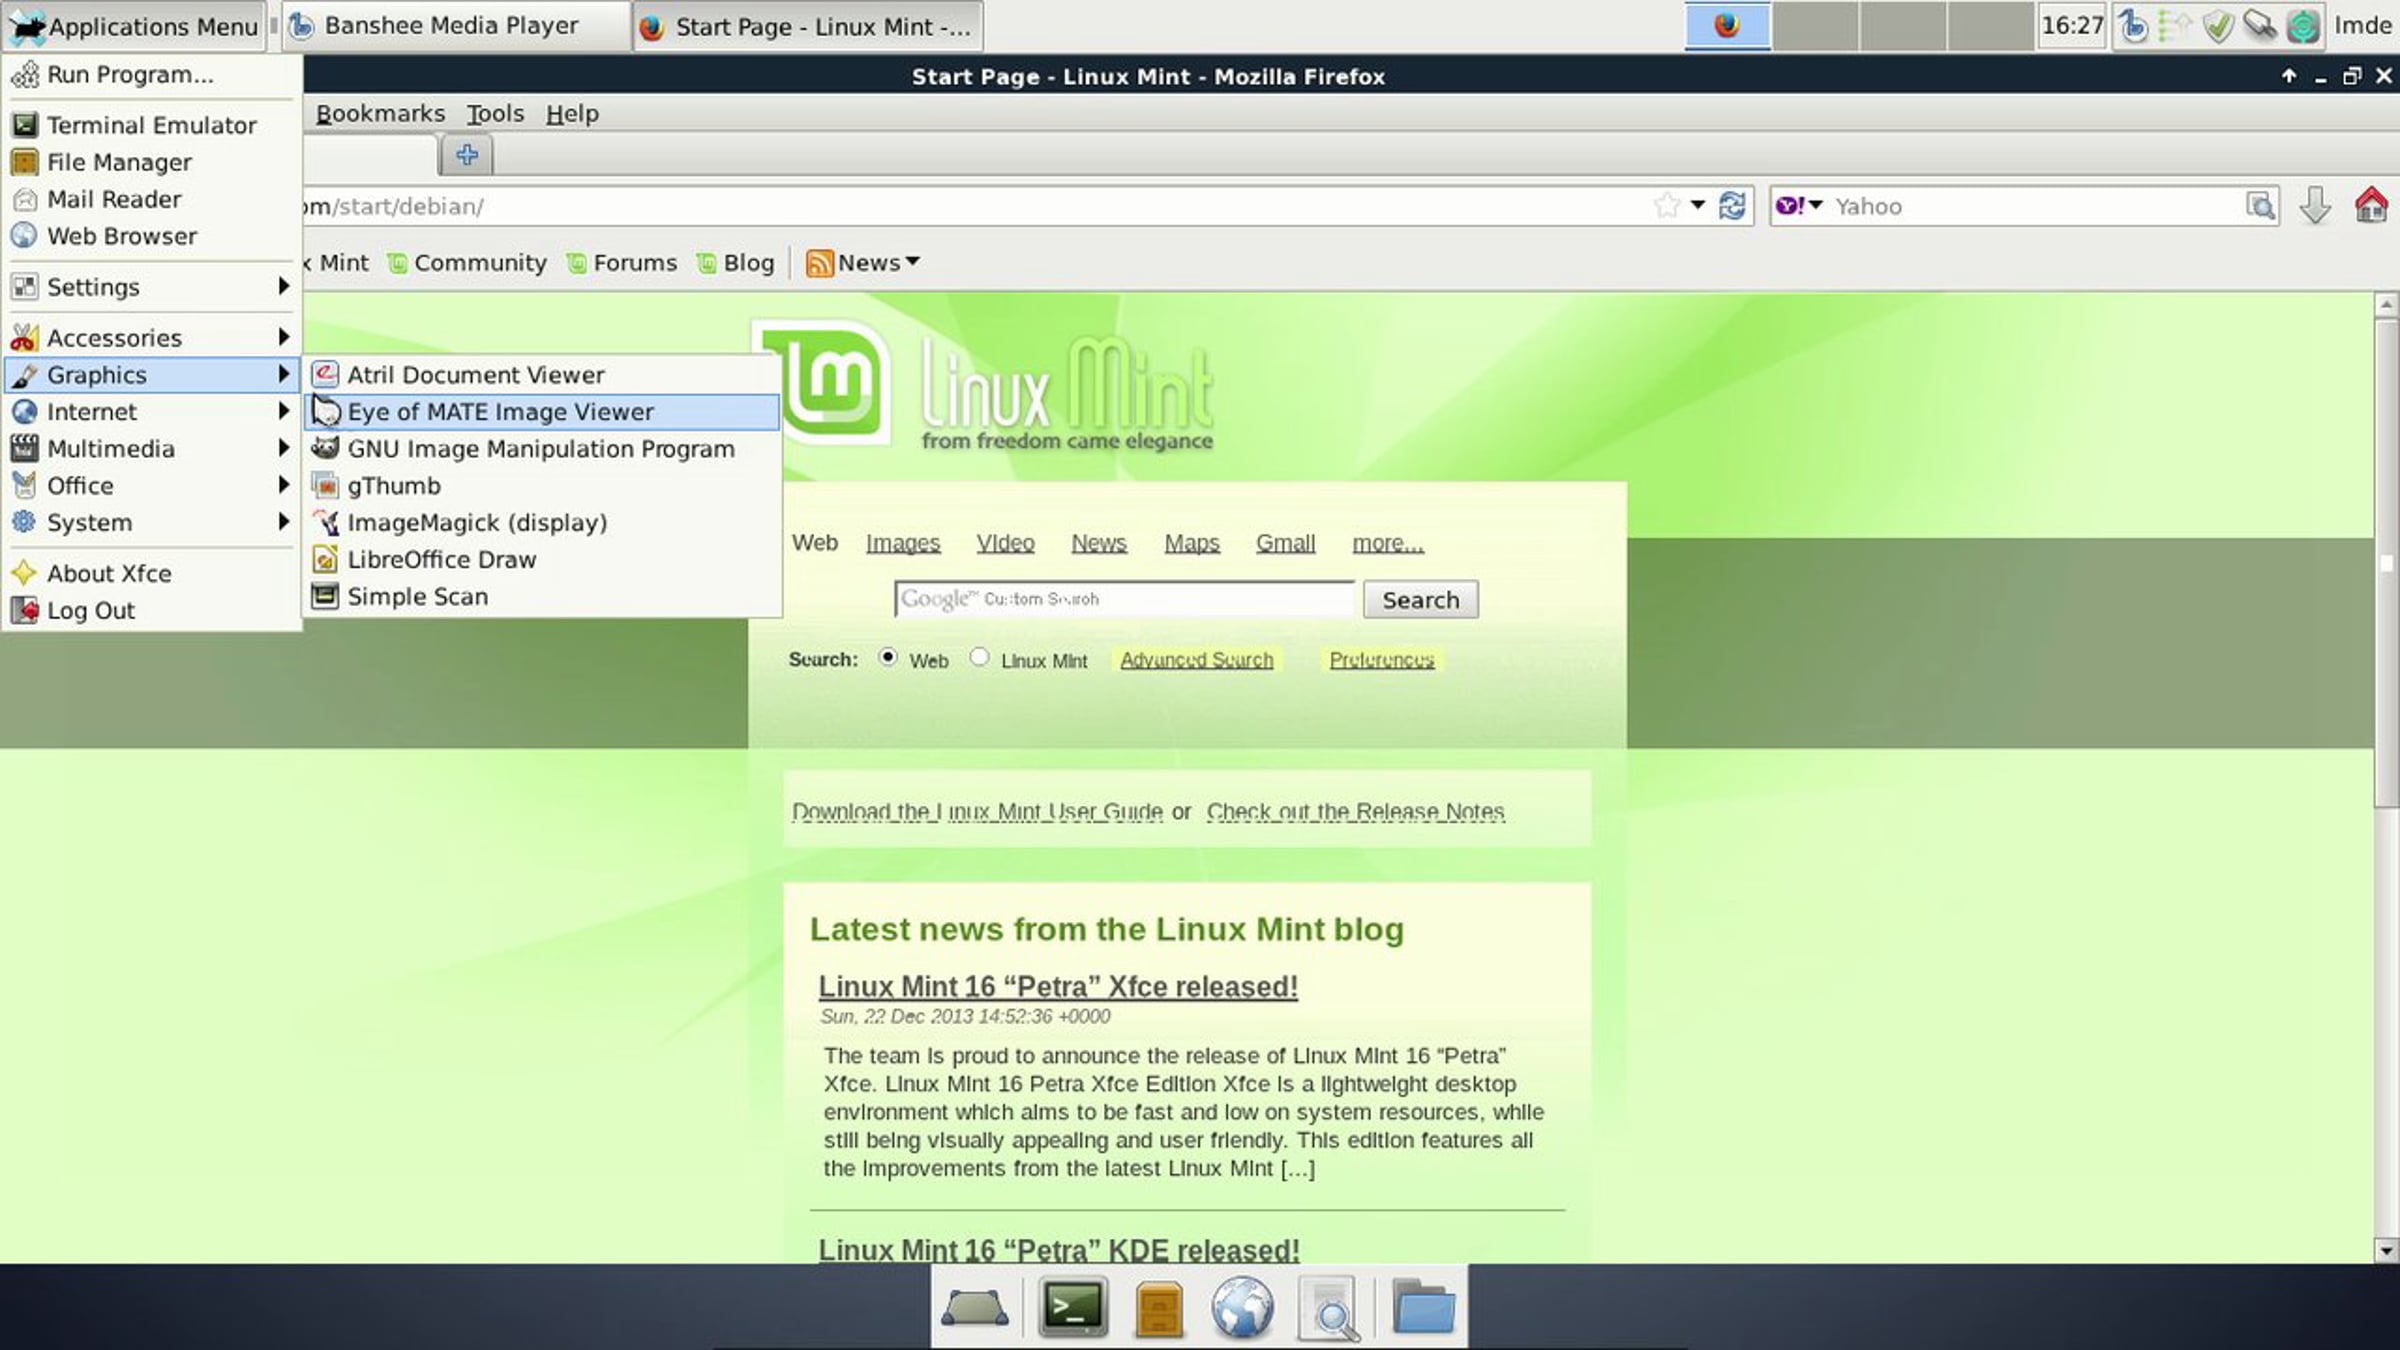2400x1350 pixels.
Task: Click the Google custom search field
Action: (x=1123, y=600)
